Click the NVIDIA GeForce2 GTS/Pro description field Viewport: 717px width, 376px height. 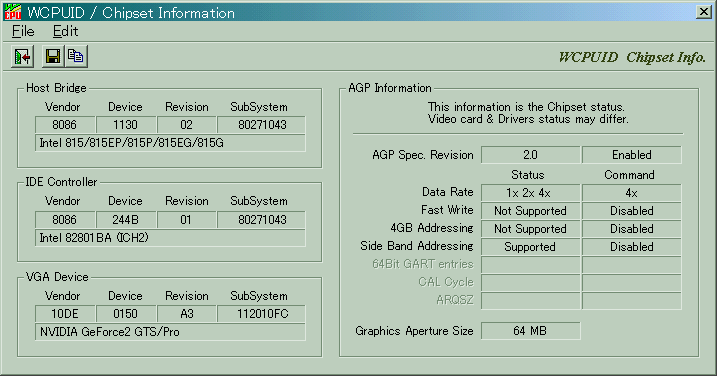170,332
